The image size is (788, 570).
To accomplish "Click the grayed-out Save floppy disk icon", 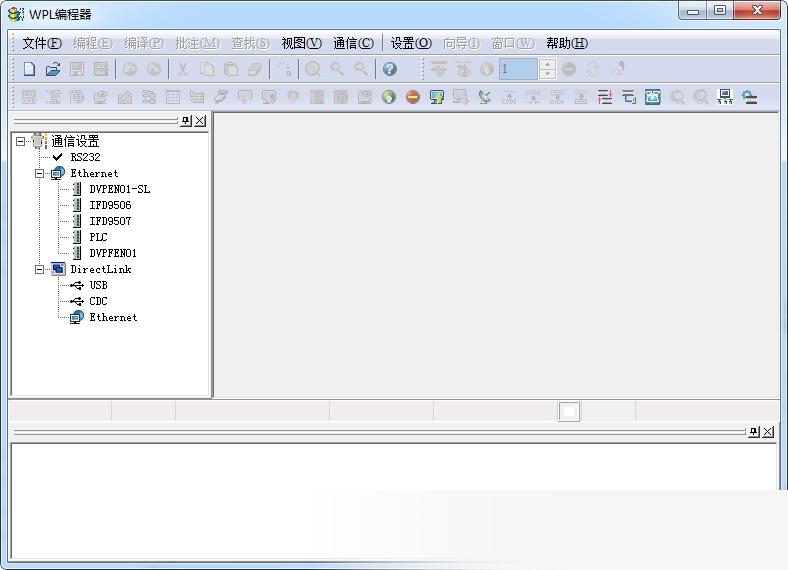I will pos(77,69).
